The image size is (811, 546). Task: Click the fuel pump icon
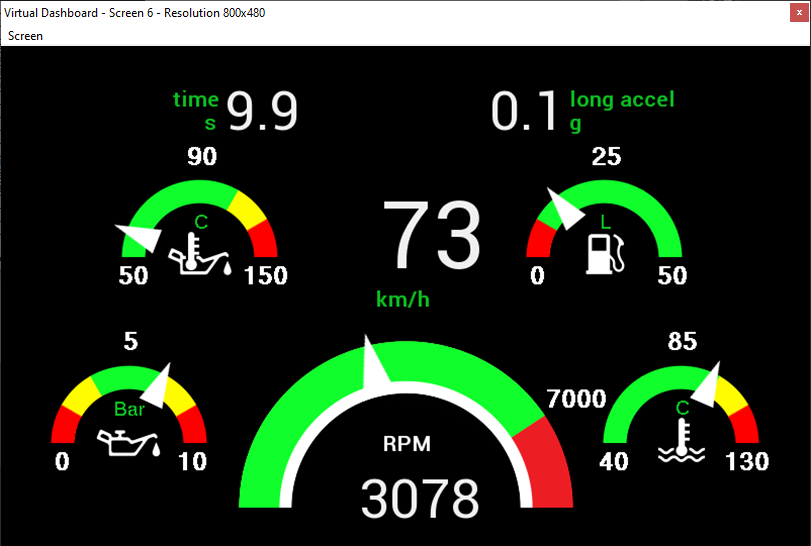click(x=605, y=252)
